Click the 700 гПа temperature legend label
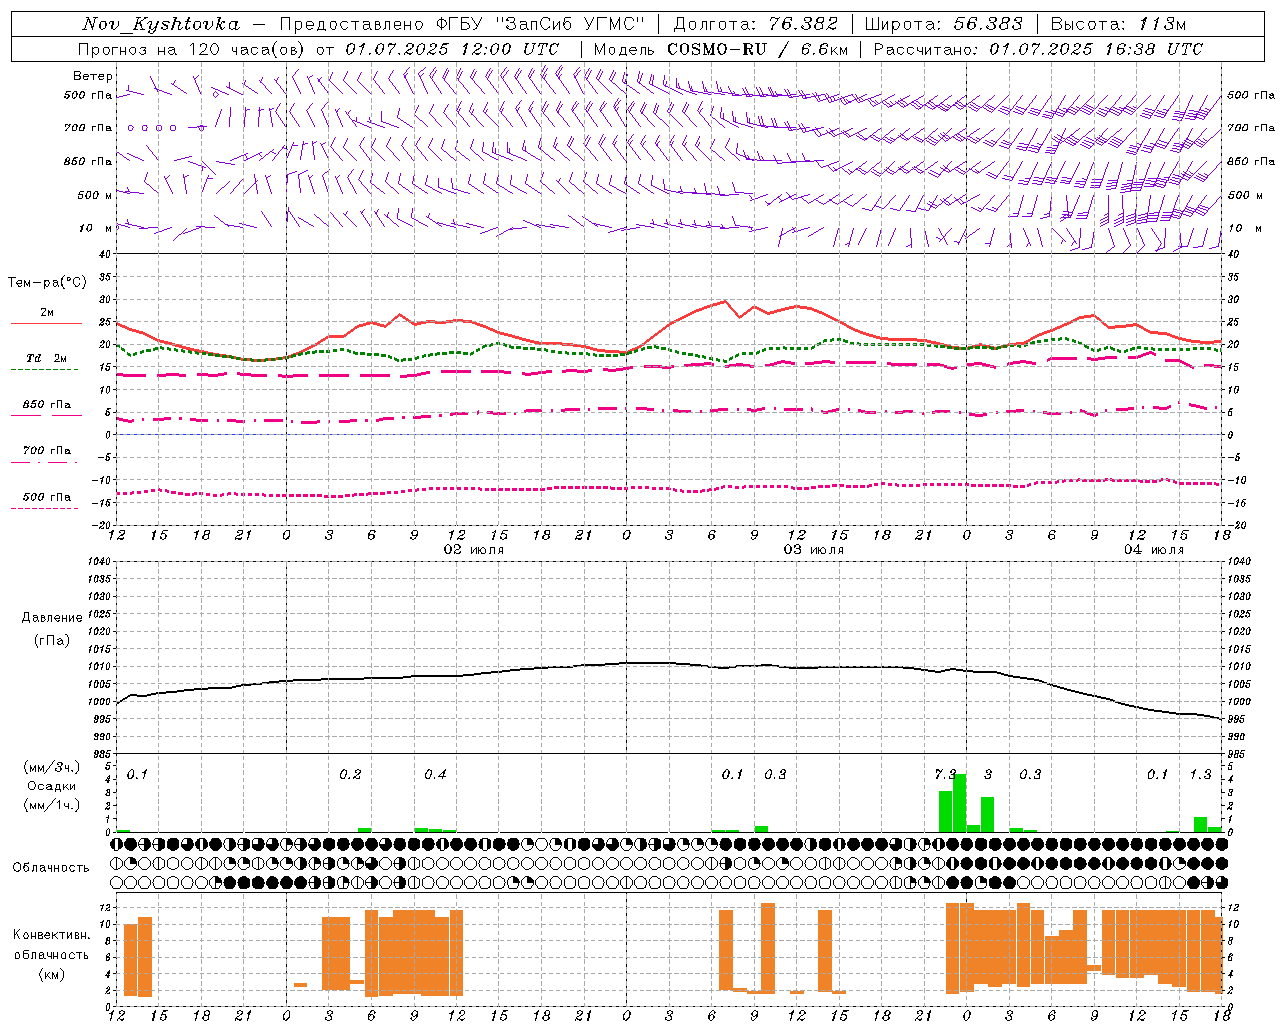The width and height of the screenshot is (1280, 1024). pos(47,451)
